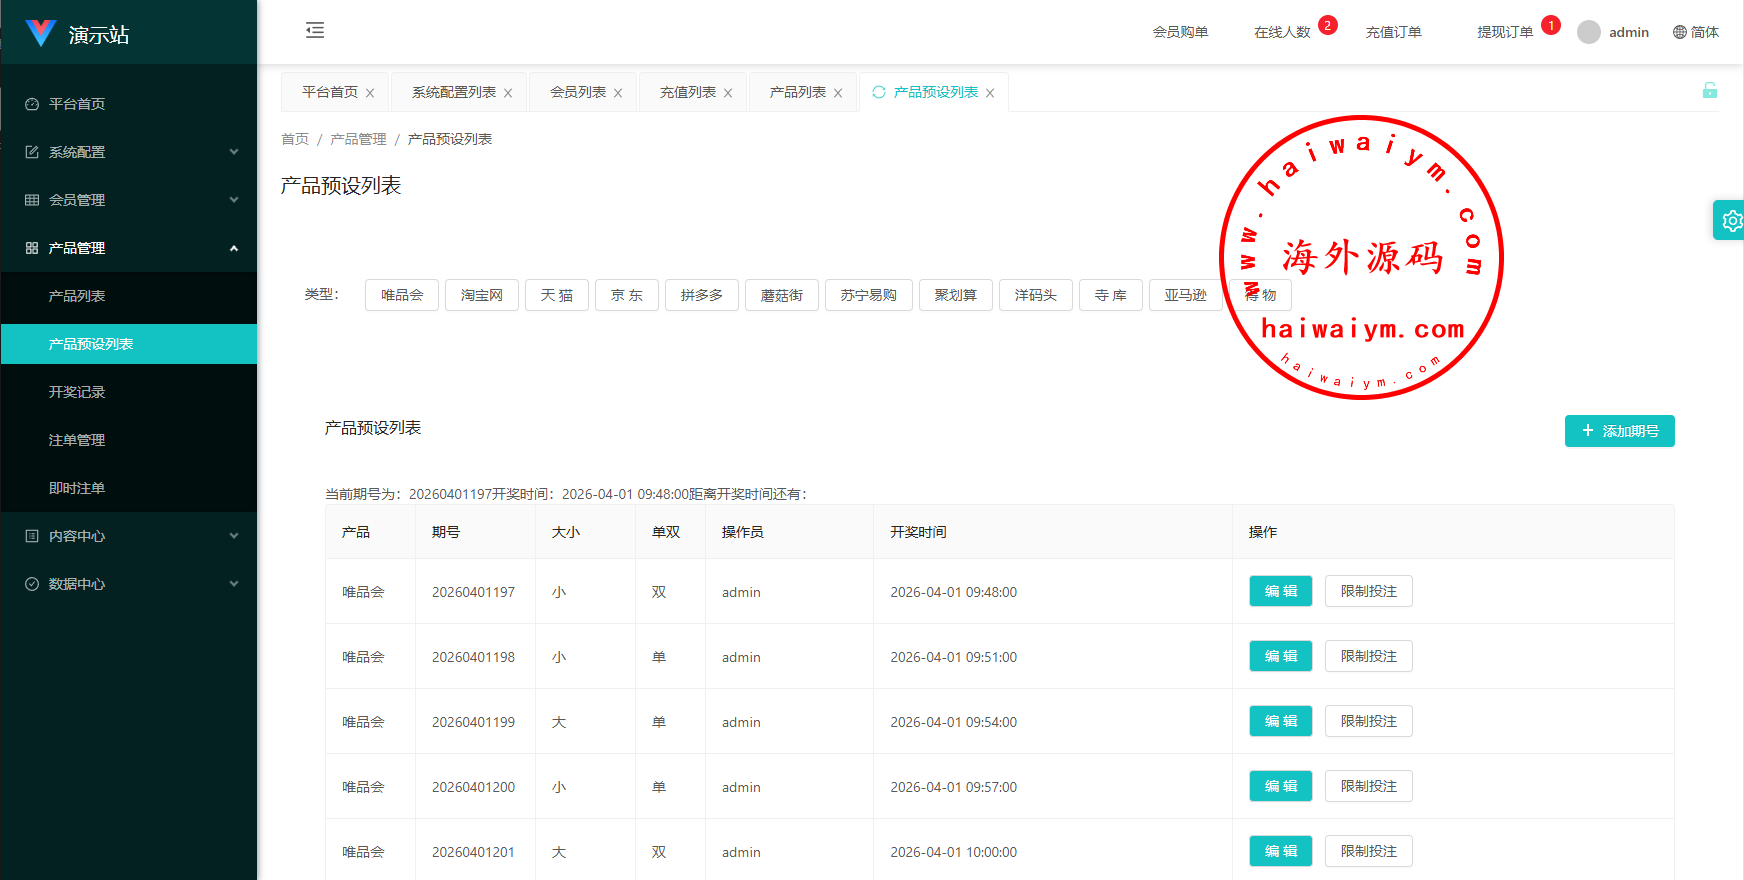Collapse the 产品管理 sidebar menu
This screenshot has height=880, width=1744.
[x=128, y=248]
